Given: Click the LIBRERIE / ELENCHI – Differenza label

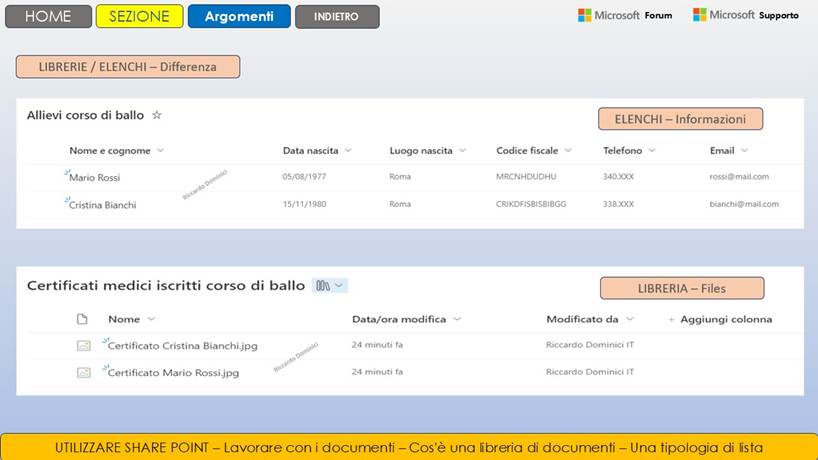Looking at the screenshot, I should pos(128,67).
